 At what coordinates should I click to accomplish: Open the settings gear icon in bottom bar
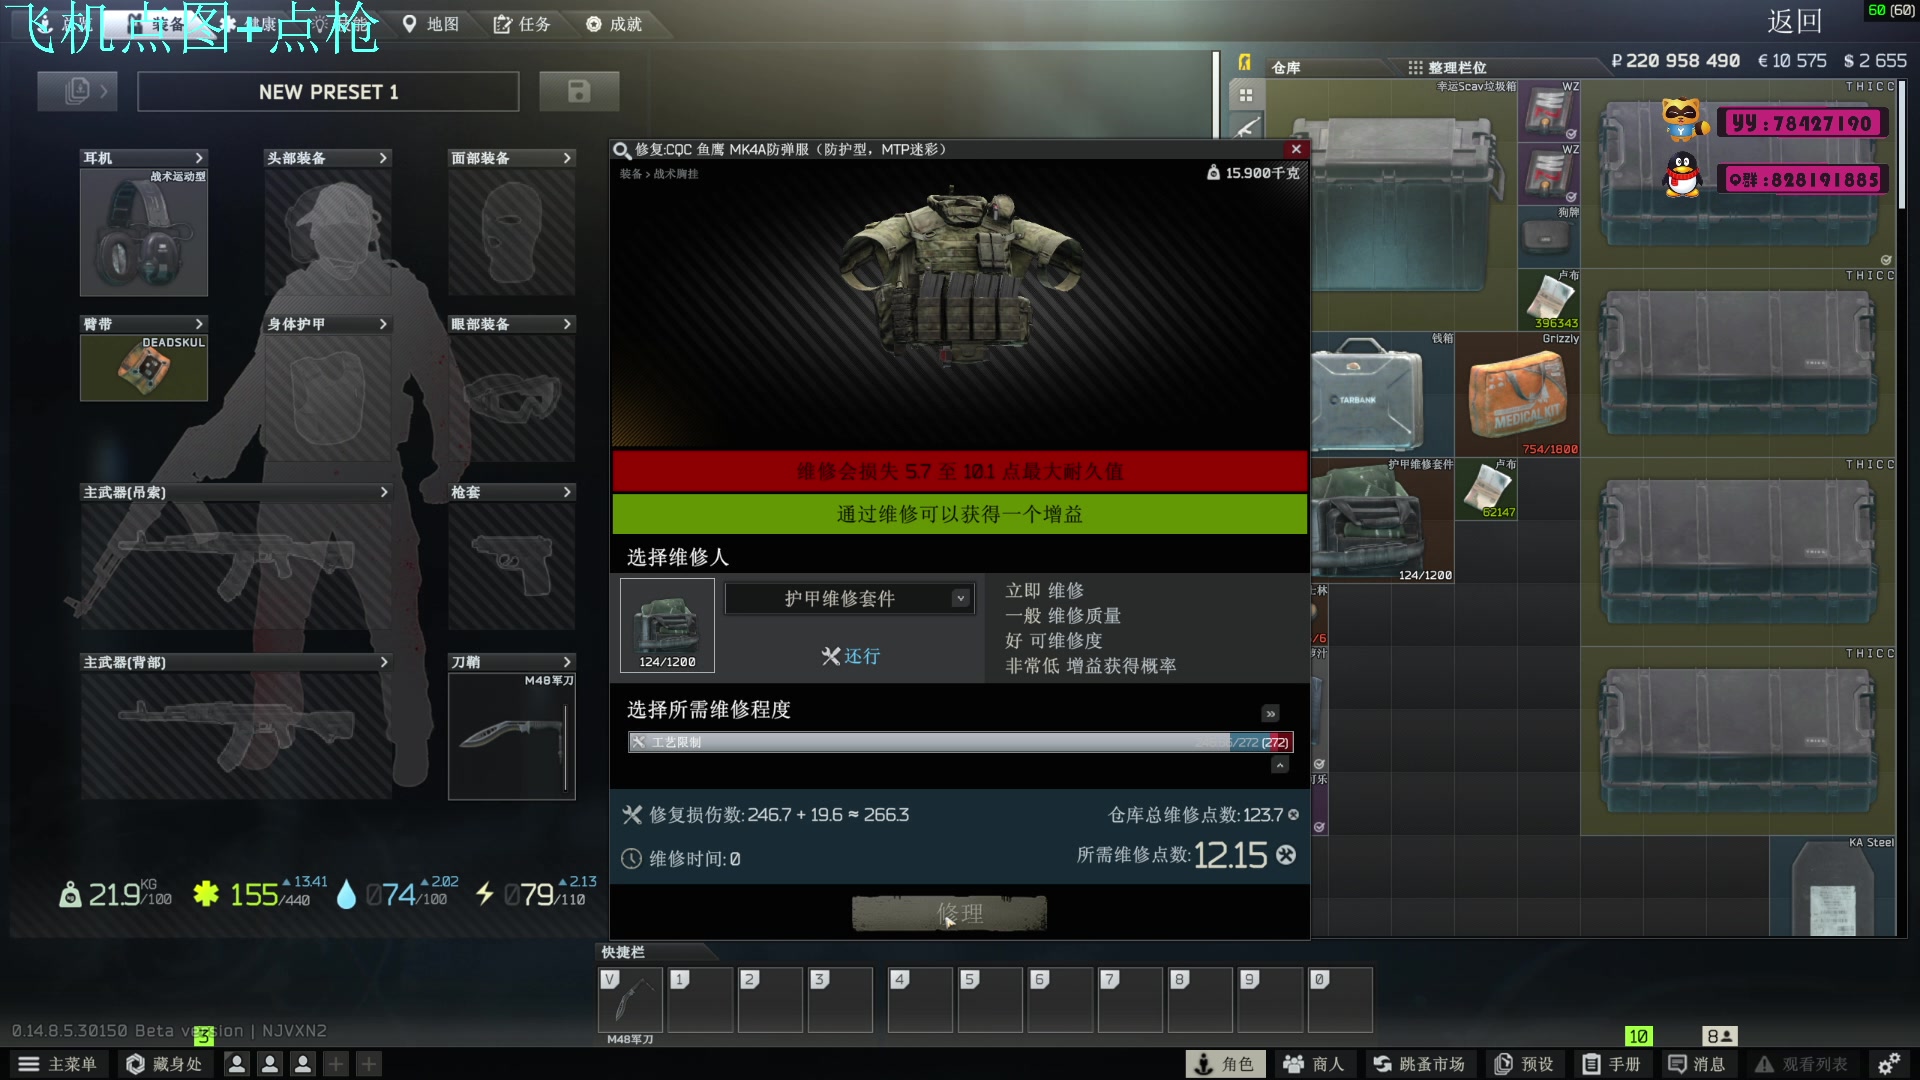[x=1889, y=1064]
